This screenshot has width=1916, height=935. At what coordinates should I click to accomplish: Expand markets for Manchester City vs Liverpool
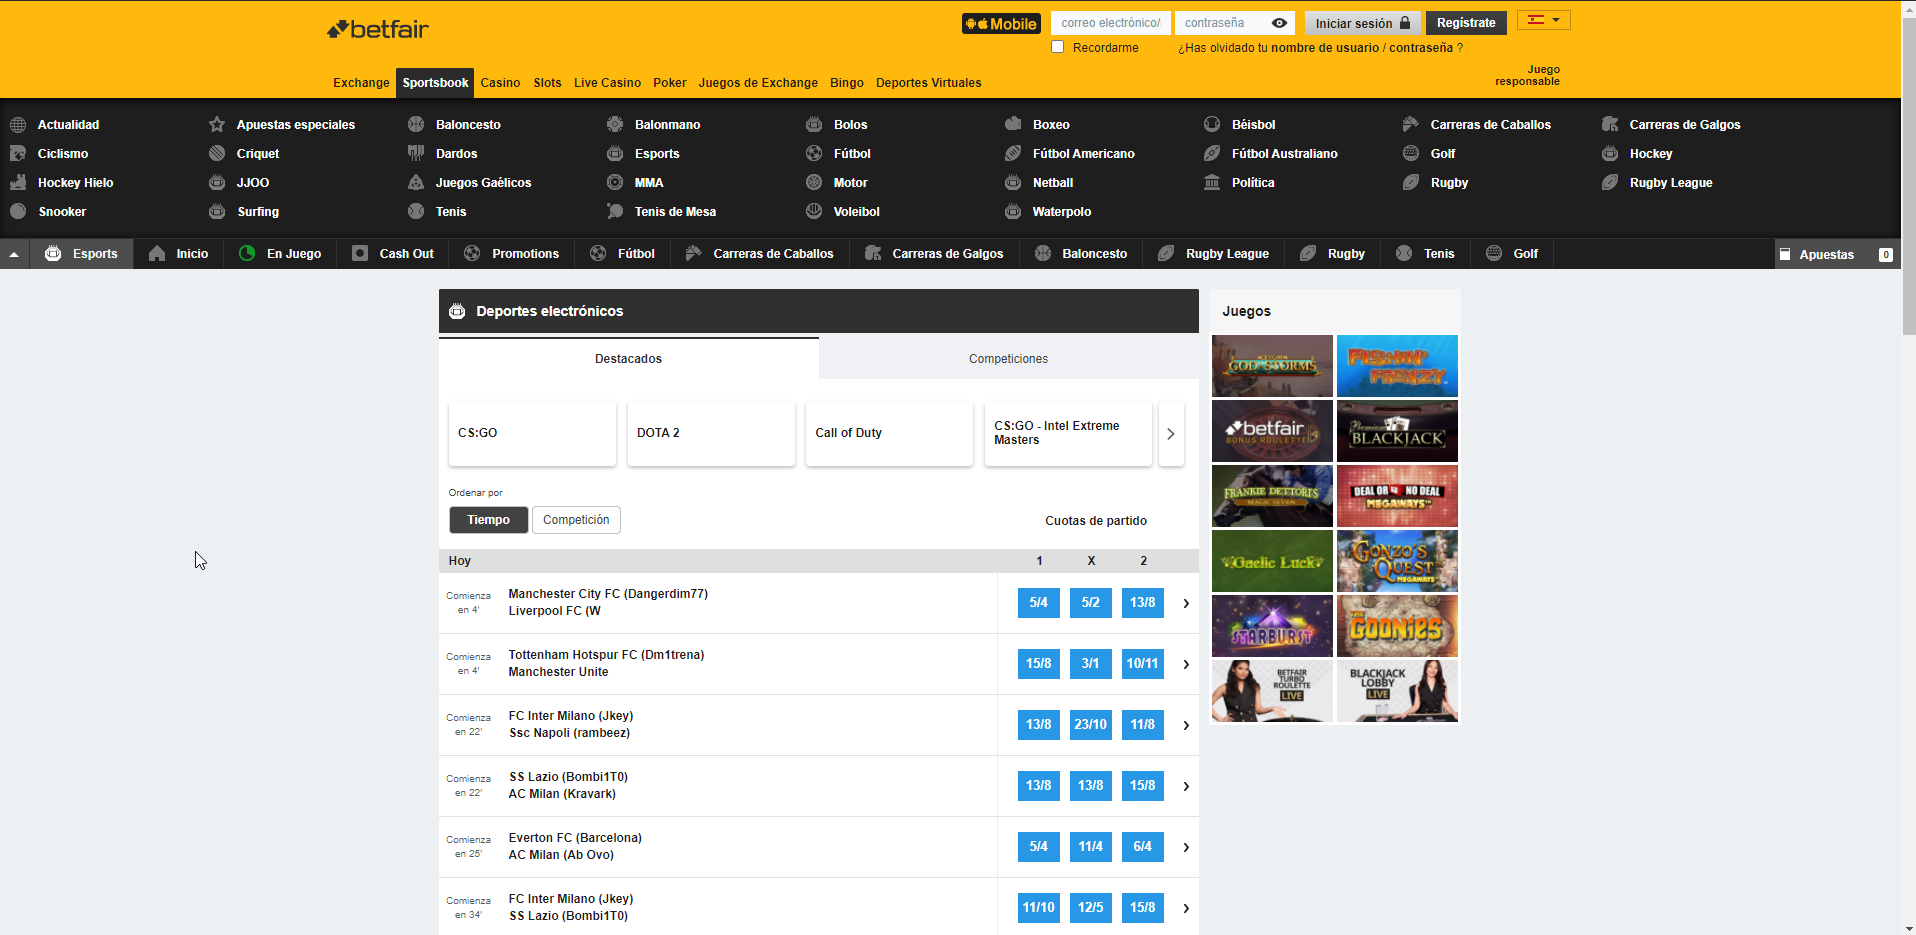[x=1186, y=604]
